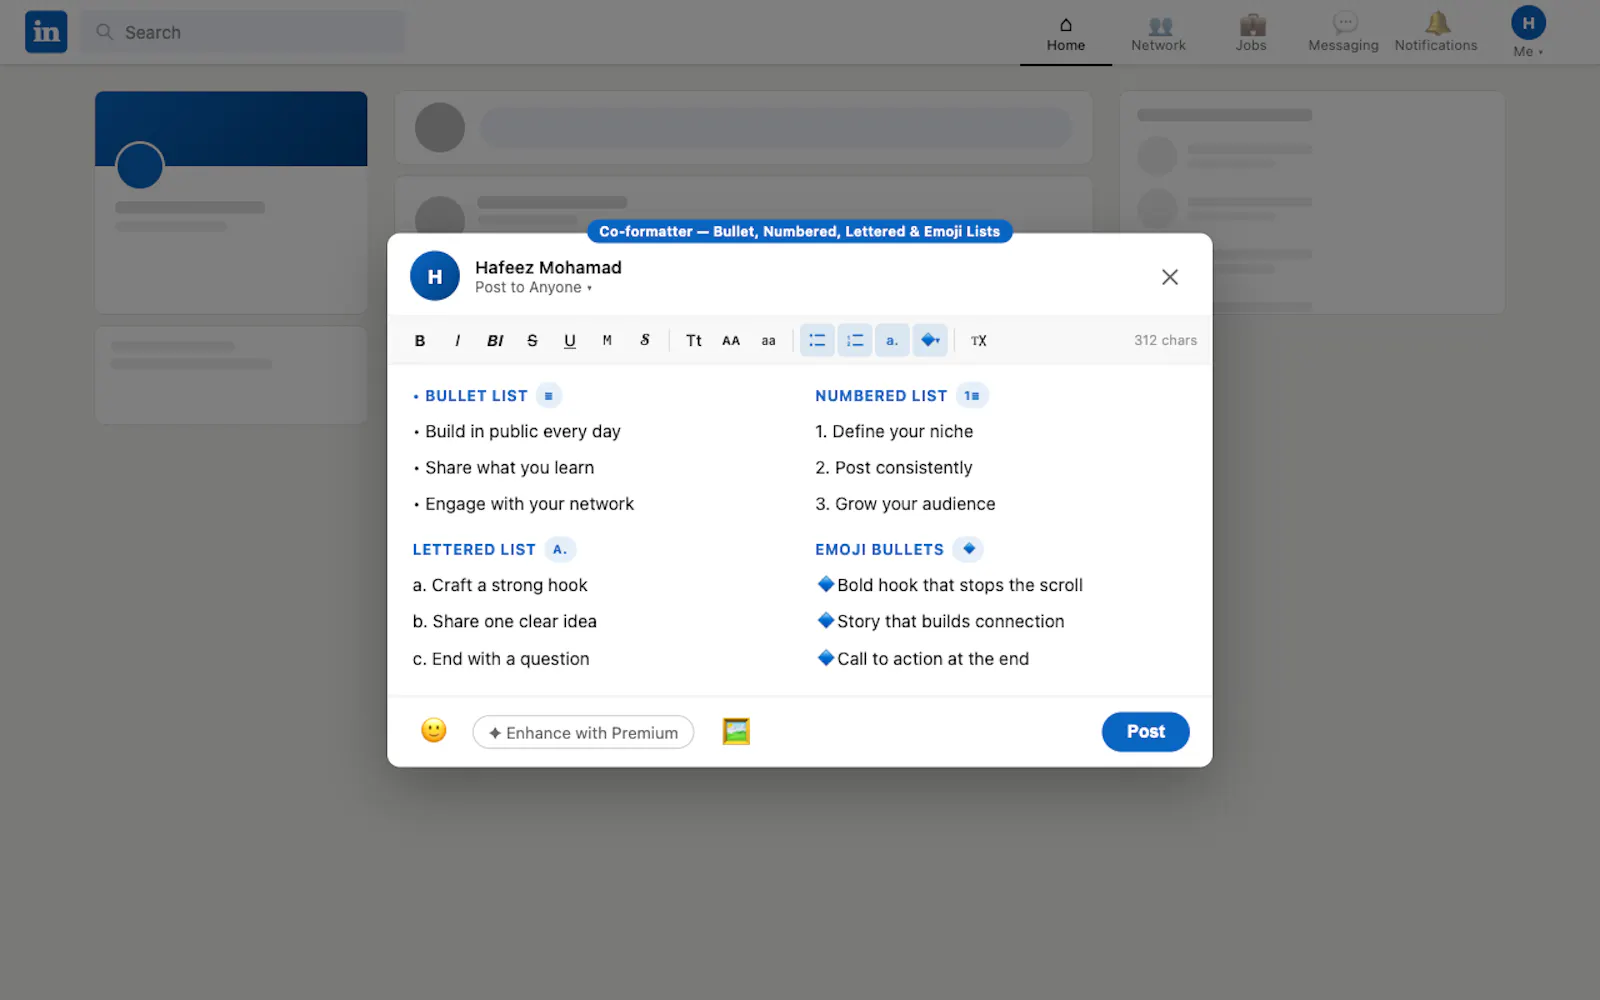Viewport: 1600px width, 1000px height.
Task: Apply monospace M text style
Action: pyautogui.click(x=607, y=341)
